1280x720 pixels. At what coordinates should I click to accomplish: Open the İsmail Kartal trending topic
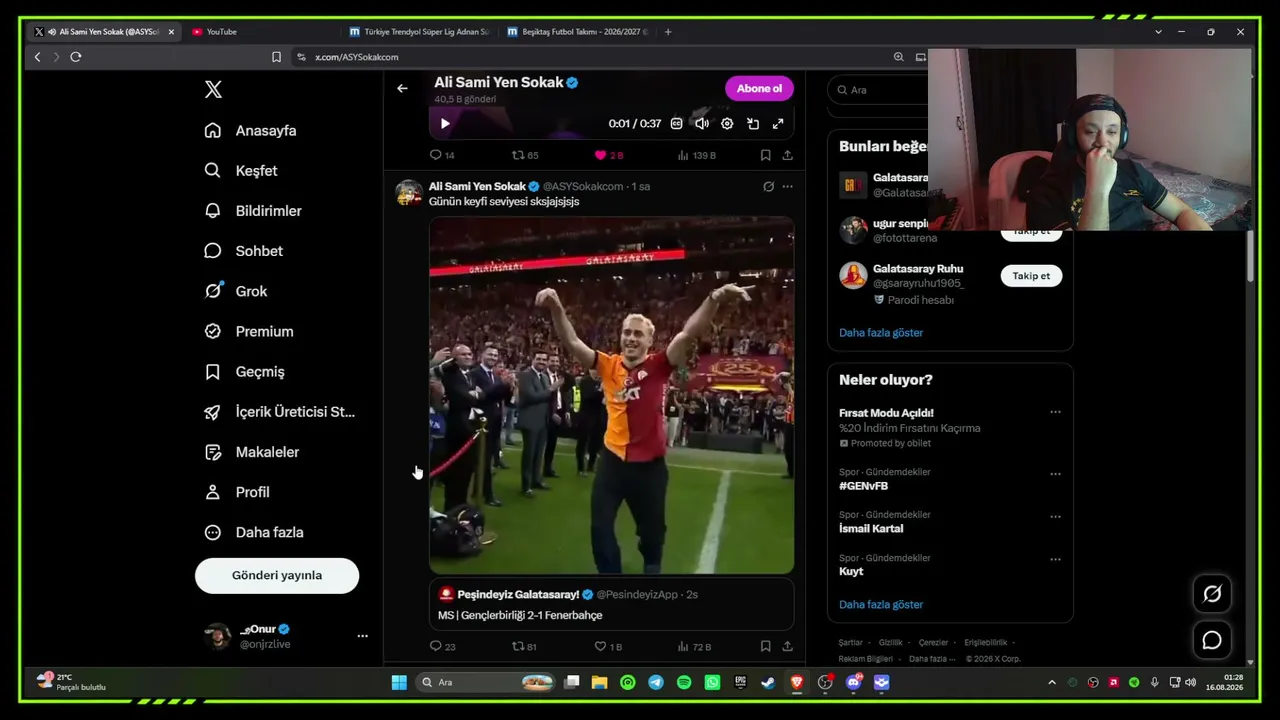tap(871, 528)
